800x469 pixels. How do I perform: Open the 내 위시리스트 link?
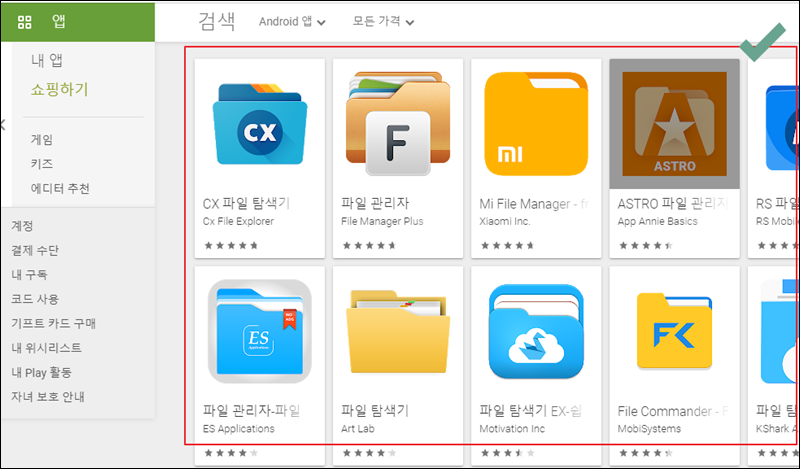coord(46,348)
